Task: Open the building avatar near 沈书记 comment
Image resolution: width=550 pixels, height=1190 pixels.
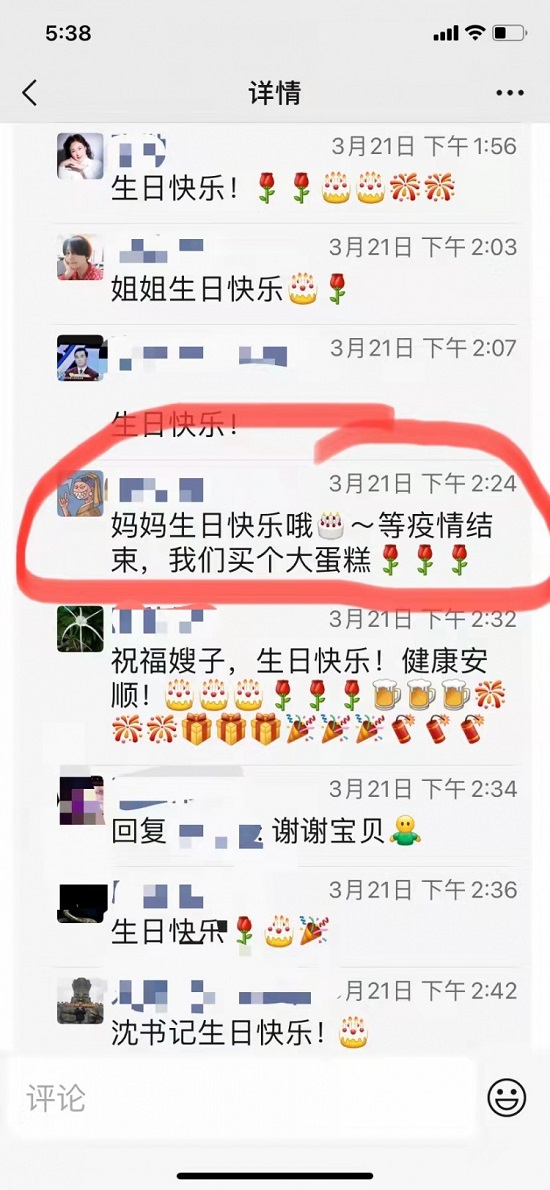Action: (x=80, y=1000)
